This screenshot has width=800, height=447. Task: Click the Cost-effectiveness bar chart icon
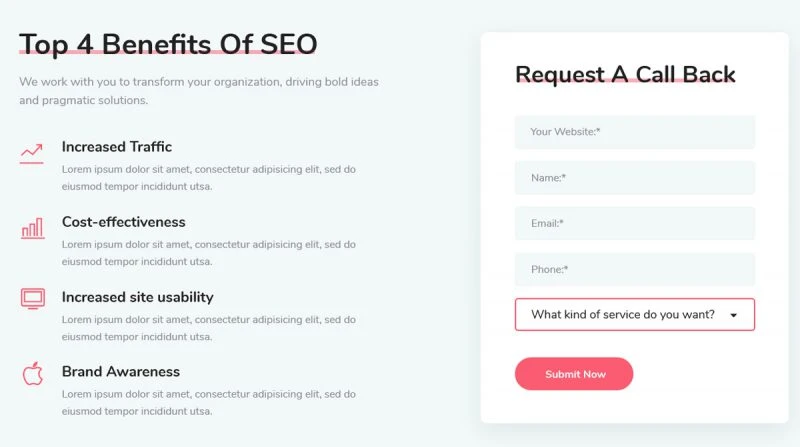click(x=32, y=228)
